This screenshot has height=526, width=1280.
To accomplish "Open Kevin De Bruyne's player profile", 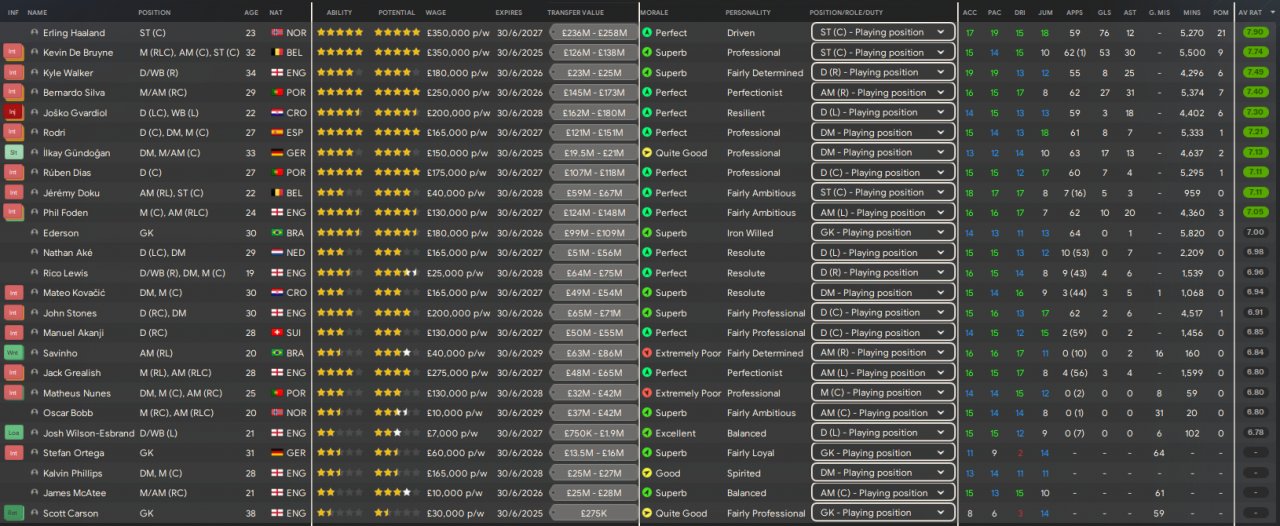I will pyautogui.click(x=80, y=52).
